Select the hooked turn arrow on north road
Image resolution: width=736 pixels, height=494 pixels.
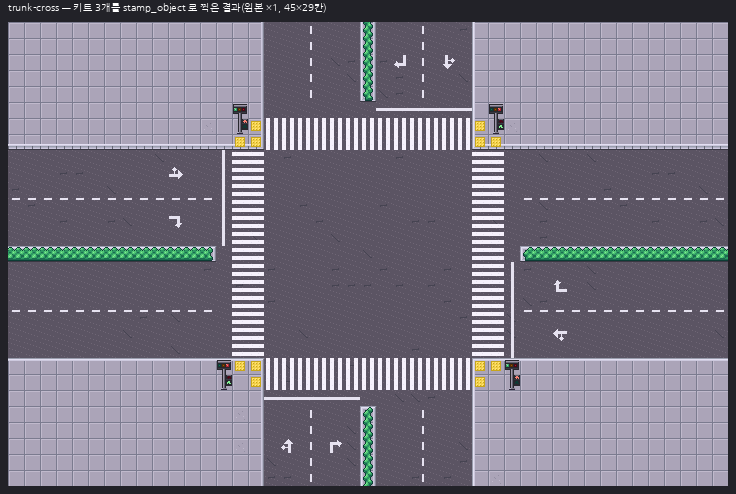(x=400, y=62)
